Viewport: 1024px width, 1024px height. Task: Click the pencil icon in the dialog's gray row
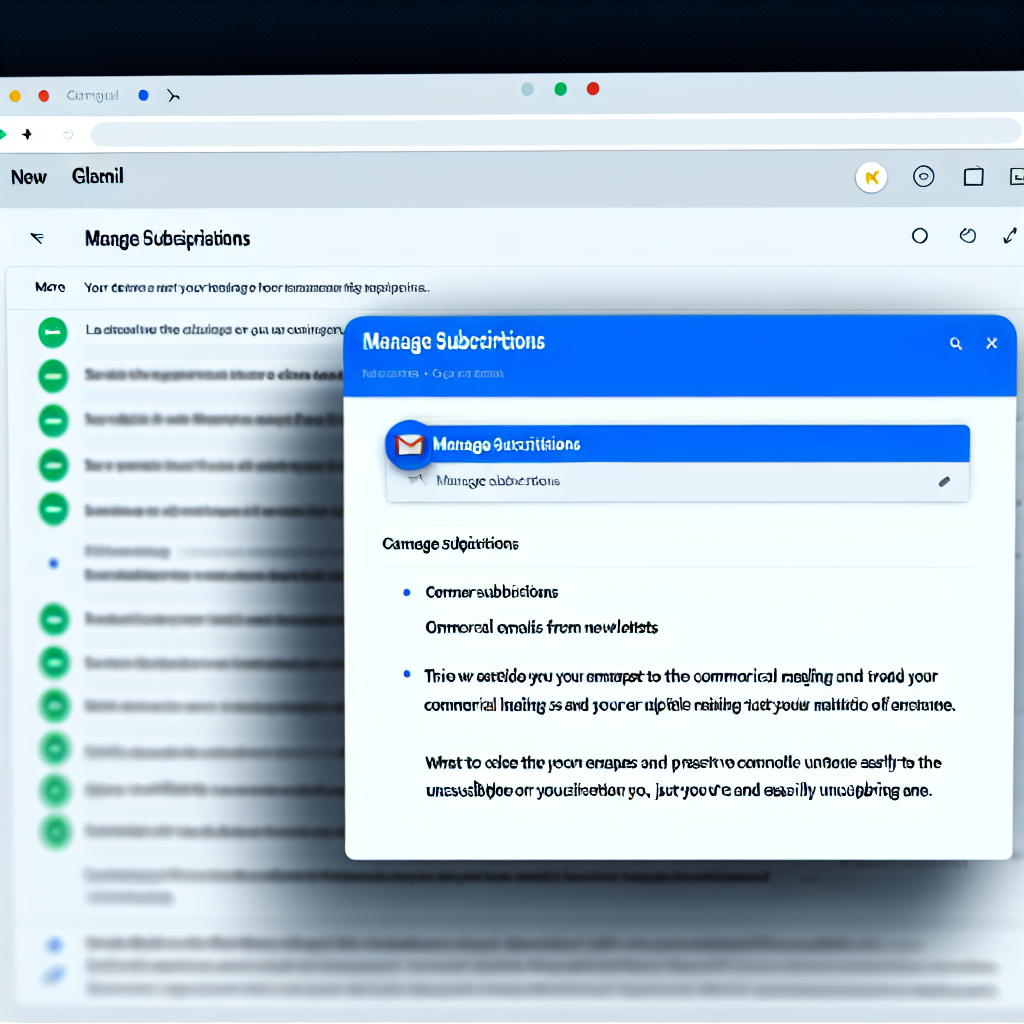944,482
